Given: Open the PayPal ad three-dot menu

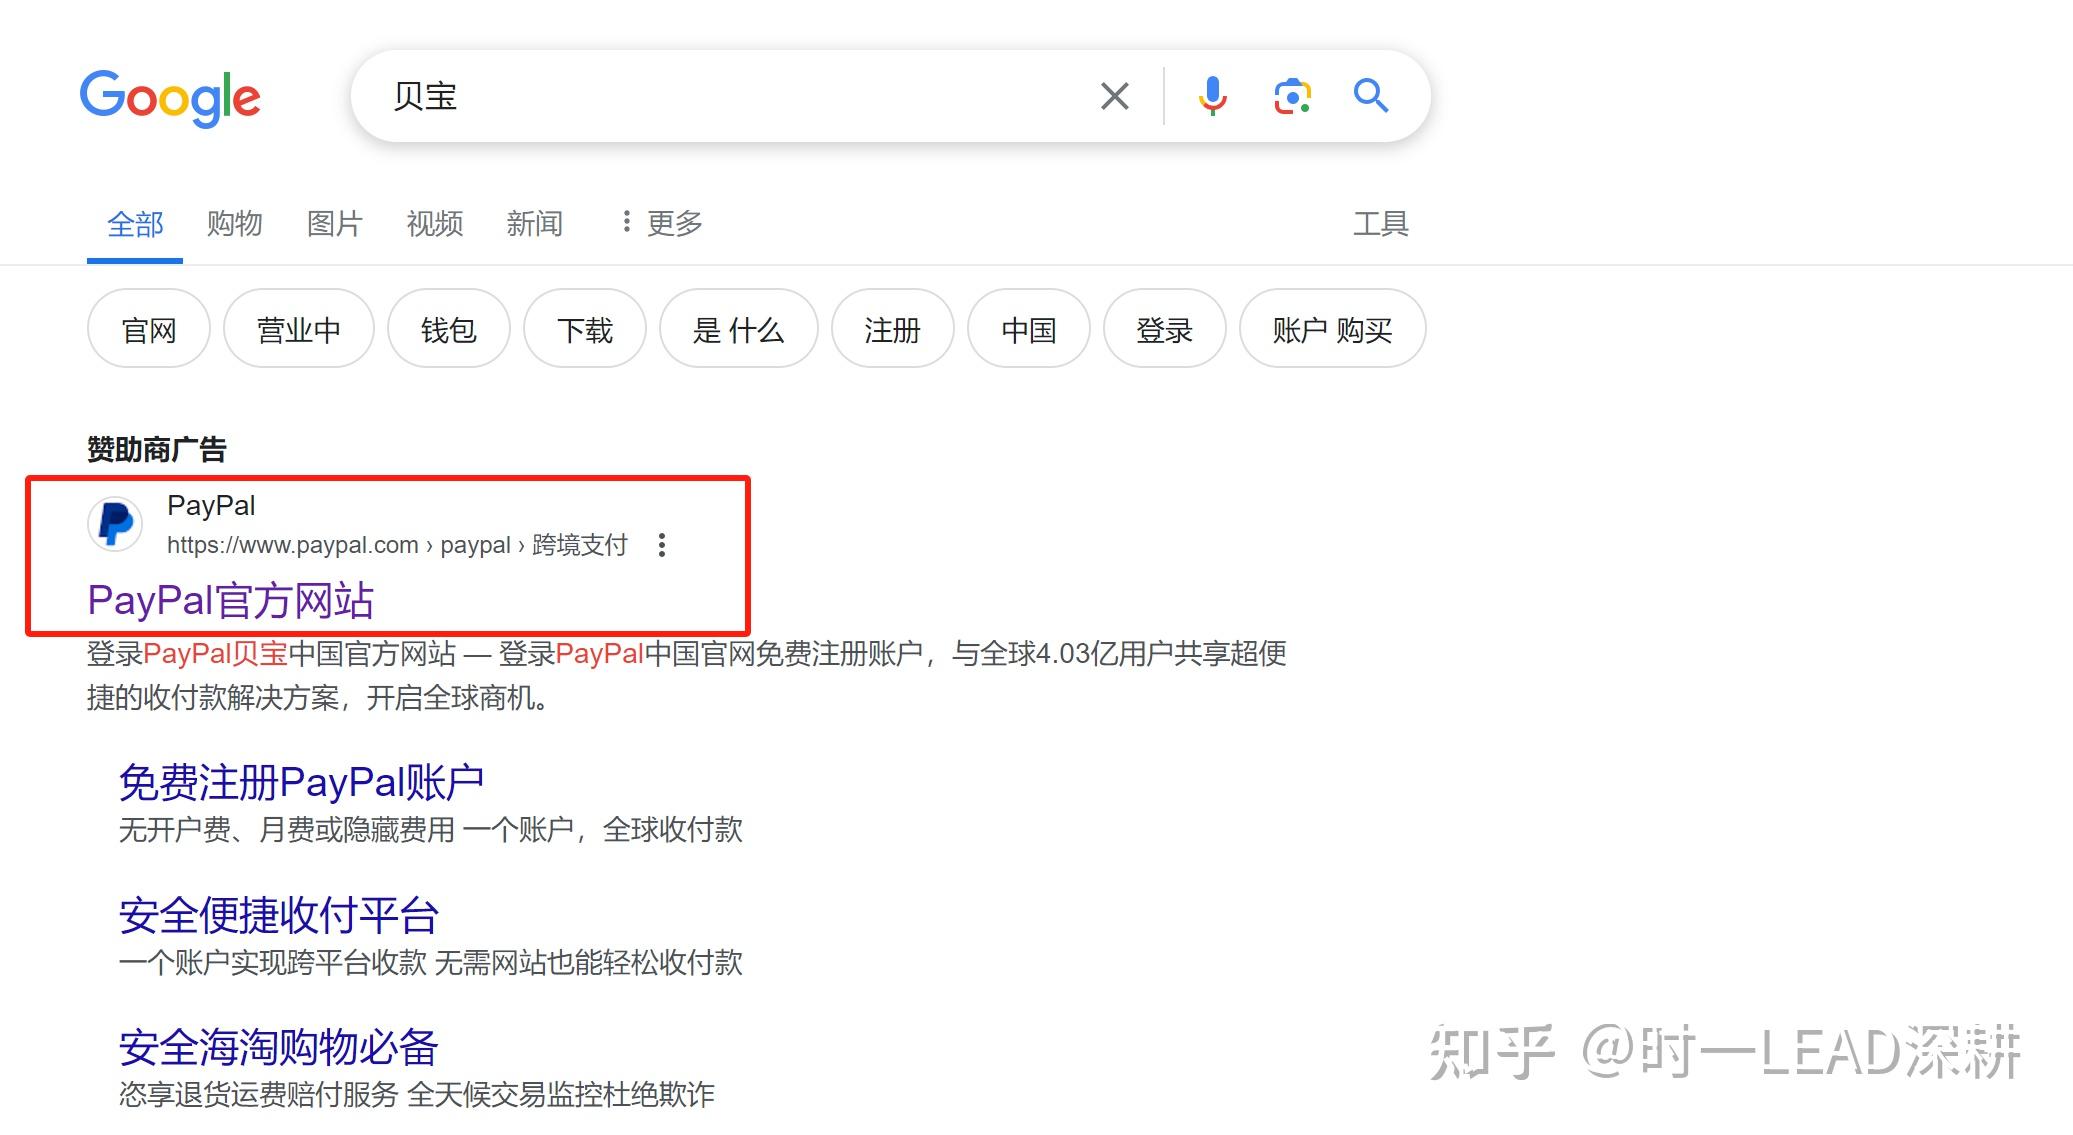Looking at the screenshot, I should [x=661, y=545].
